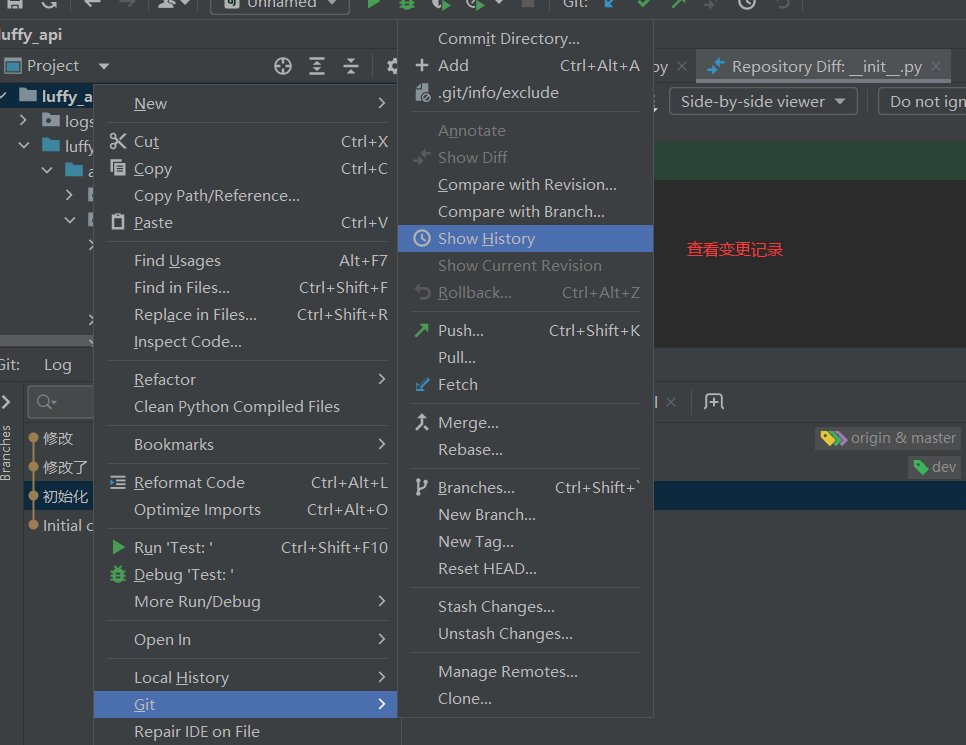Click the Cut scissors icon

click(118, 141)
